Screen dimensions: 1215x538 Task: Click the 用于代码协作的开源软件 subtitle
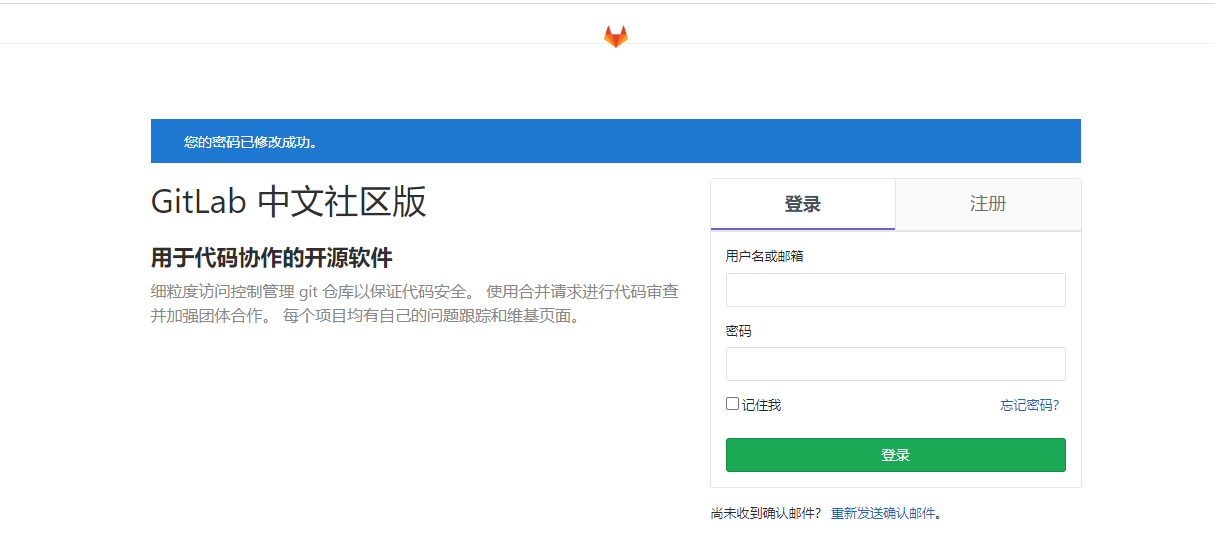pos(271,258)
